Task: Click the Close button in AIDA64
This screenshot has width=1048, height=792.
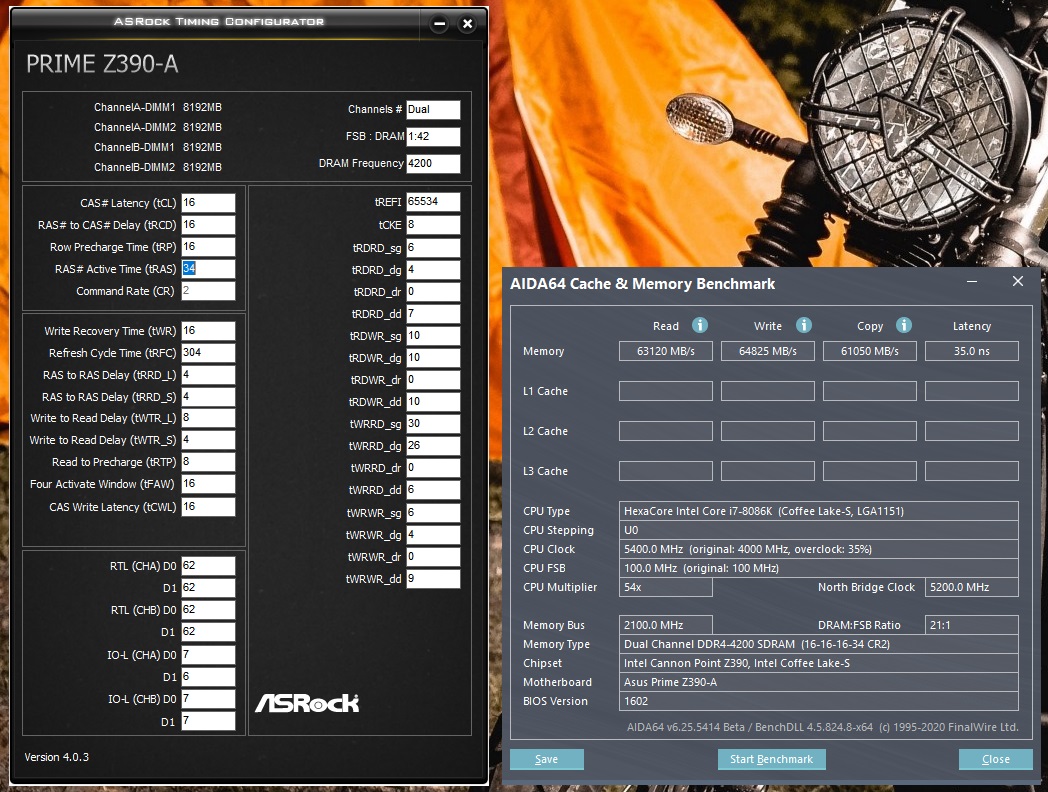Action: tap(995, 759)
